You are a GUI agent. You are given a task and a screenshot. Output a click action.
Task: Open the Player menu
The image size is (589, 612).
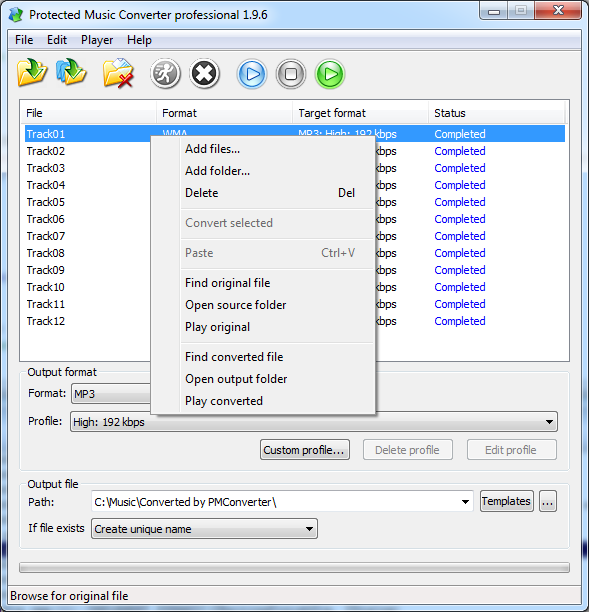click(x=97, y=40)
